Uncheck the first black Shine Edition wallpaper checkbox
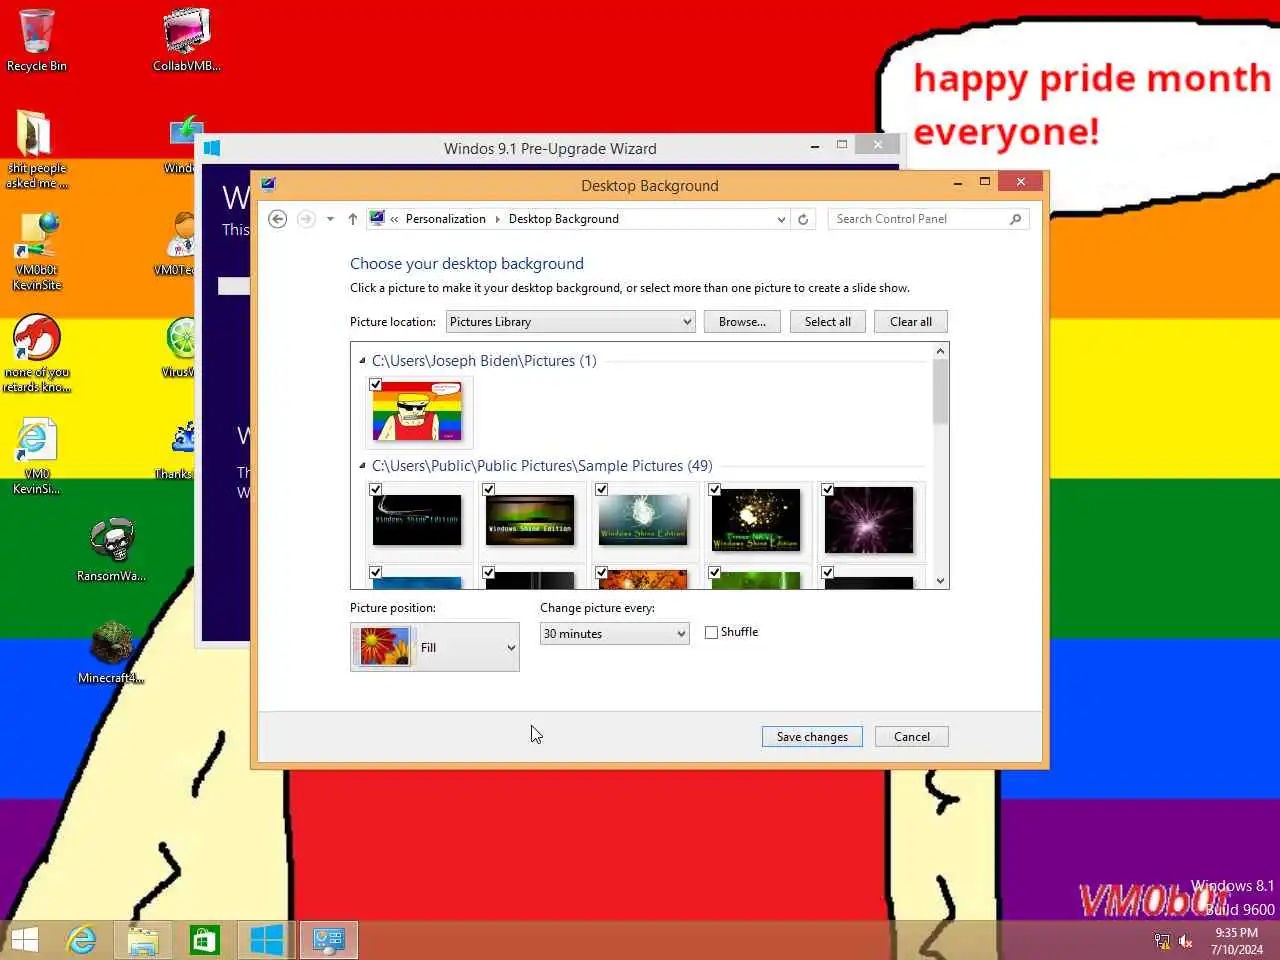The height and width of the screenshot is (960, 1280). (x=376, y=490)
